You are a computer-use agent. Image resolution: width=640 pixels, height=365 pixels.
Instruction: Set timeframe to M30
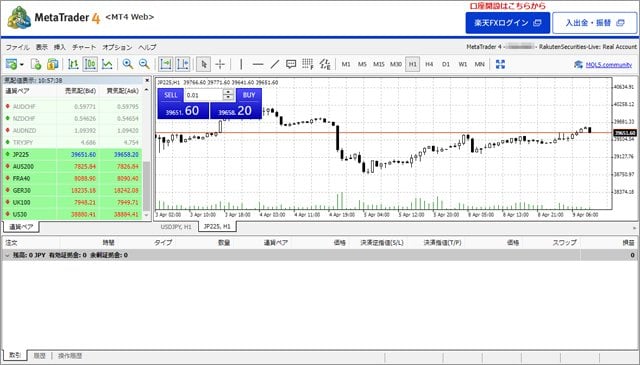tap(396, 64)
